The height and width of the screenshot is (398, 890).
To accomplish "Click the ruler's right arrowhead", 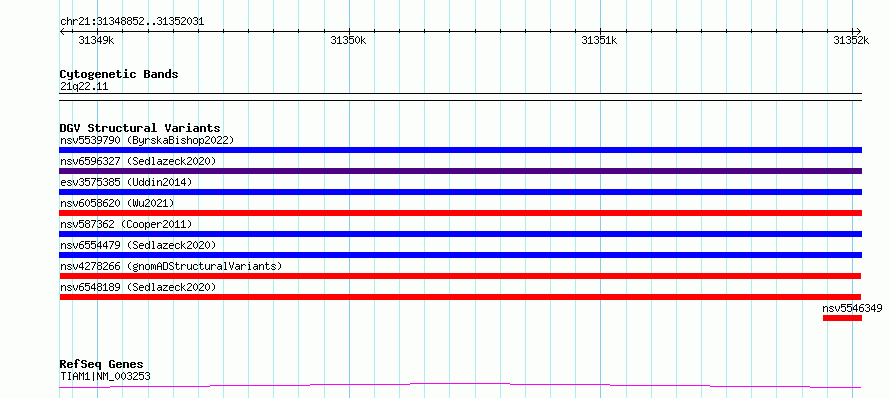I will click(x=858, y=31).
